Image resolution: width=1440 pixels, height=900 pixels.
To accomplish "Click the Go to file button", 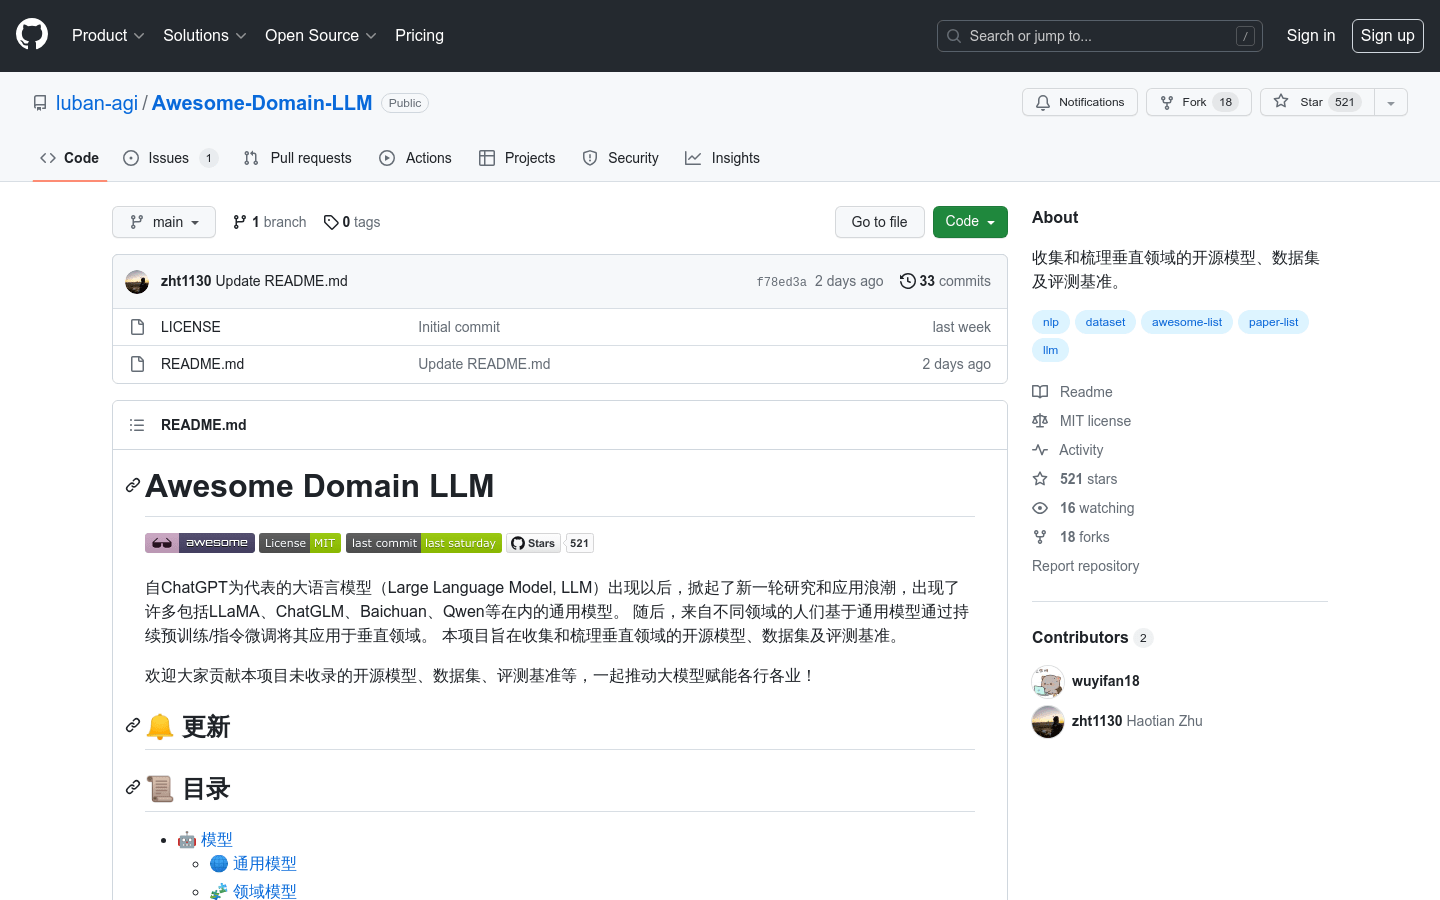I will point(879,222).
